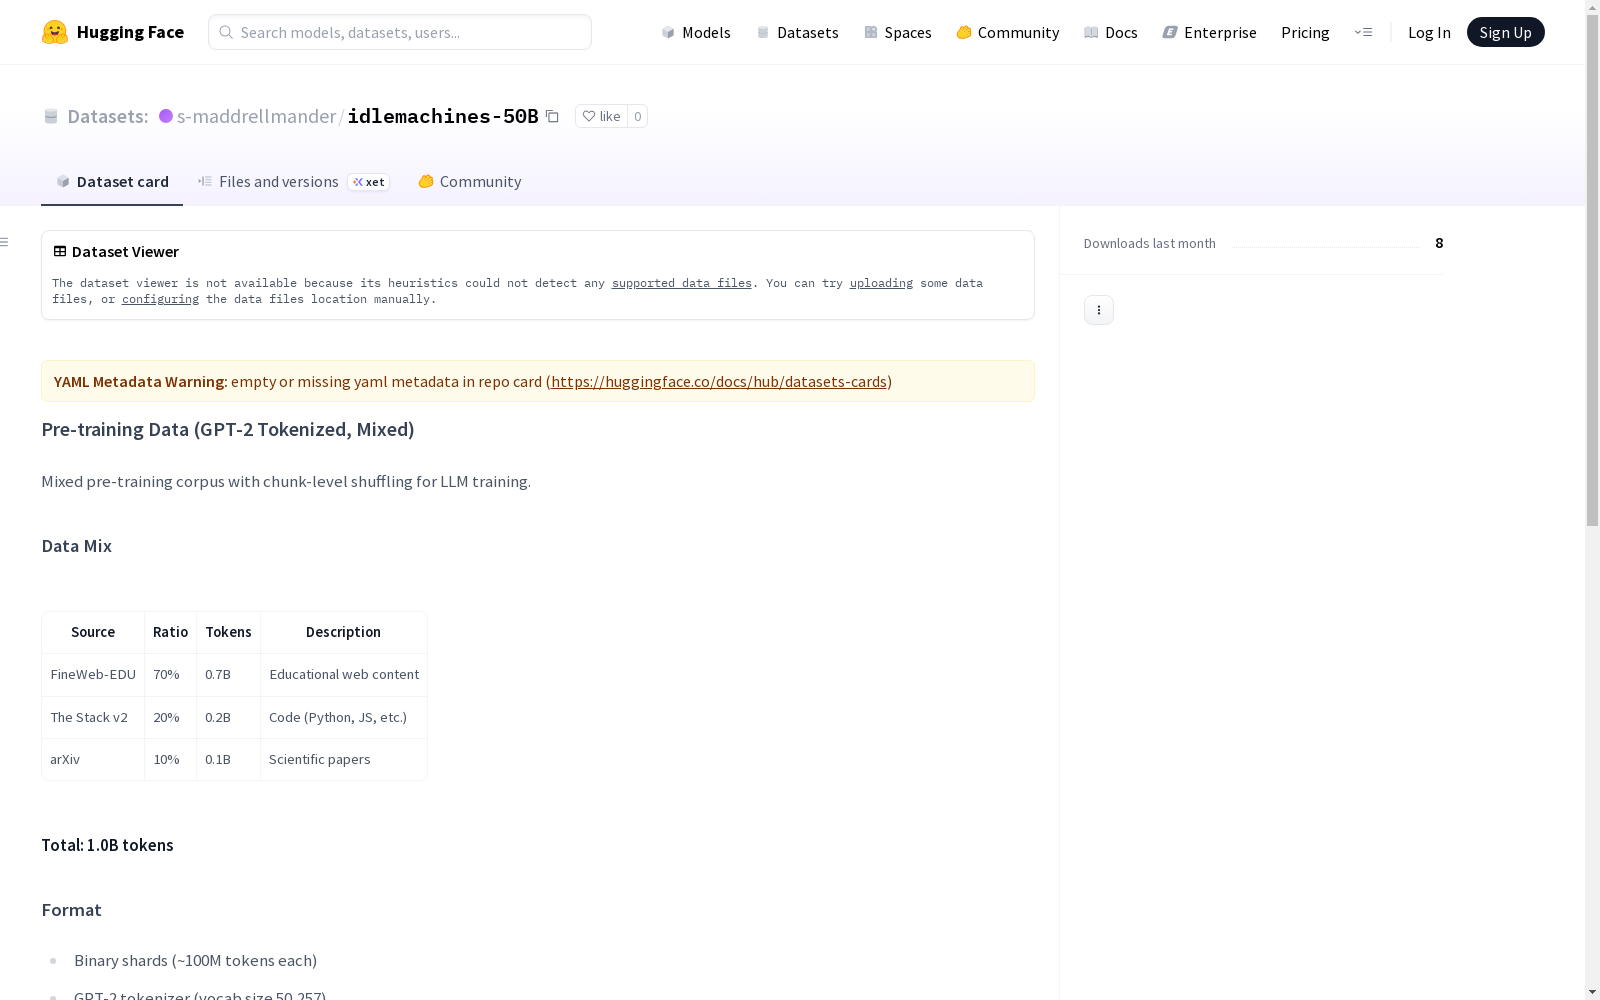The width and height of the screenshot is (1600, 1000).
Task: Open the s-maddrellmander profile link
Action: click(256, 116)
